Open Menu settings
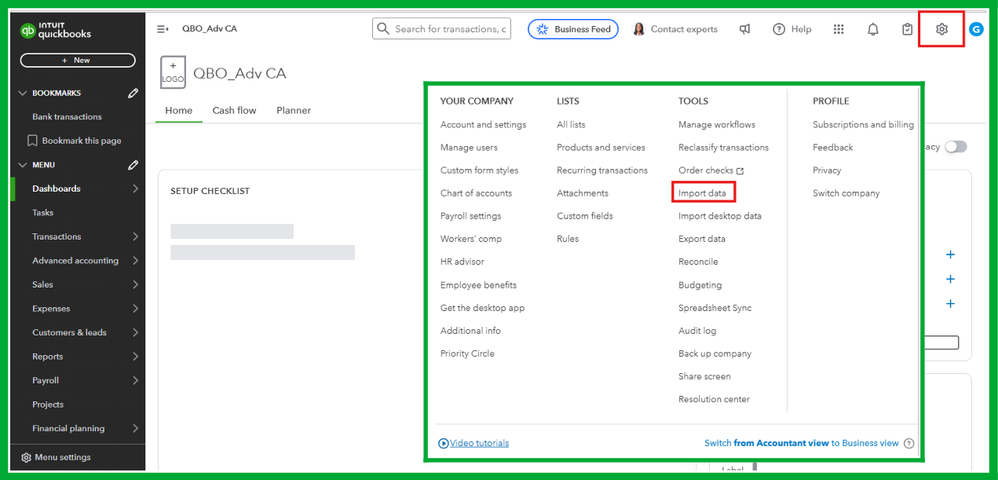The image size is (998, 480). (62, 457)
